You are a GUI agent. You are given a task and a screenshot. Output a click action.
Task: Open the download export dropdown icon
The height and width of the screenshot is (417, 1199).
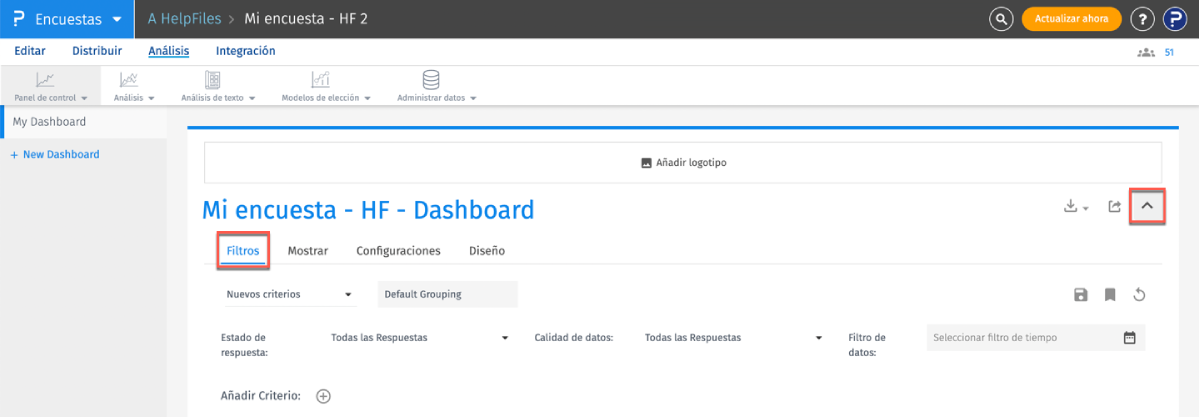(x=1076, y=207)
